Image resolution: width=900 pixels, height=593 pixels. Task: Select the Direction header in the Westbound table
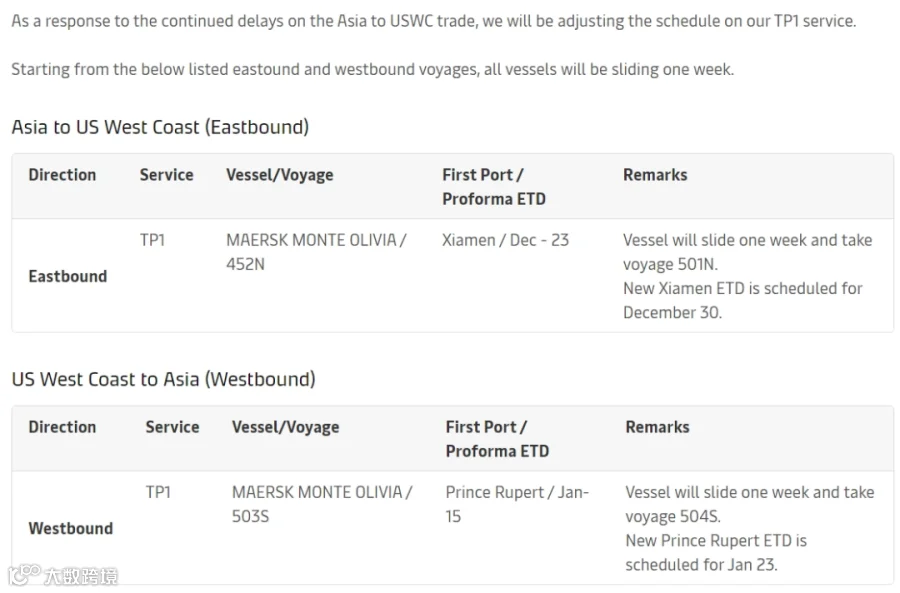pyautogui.click(x=62, y=427)
